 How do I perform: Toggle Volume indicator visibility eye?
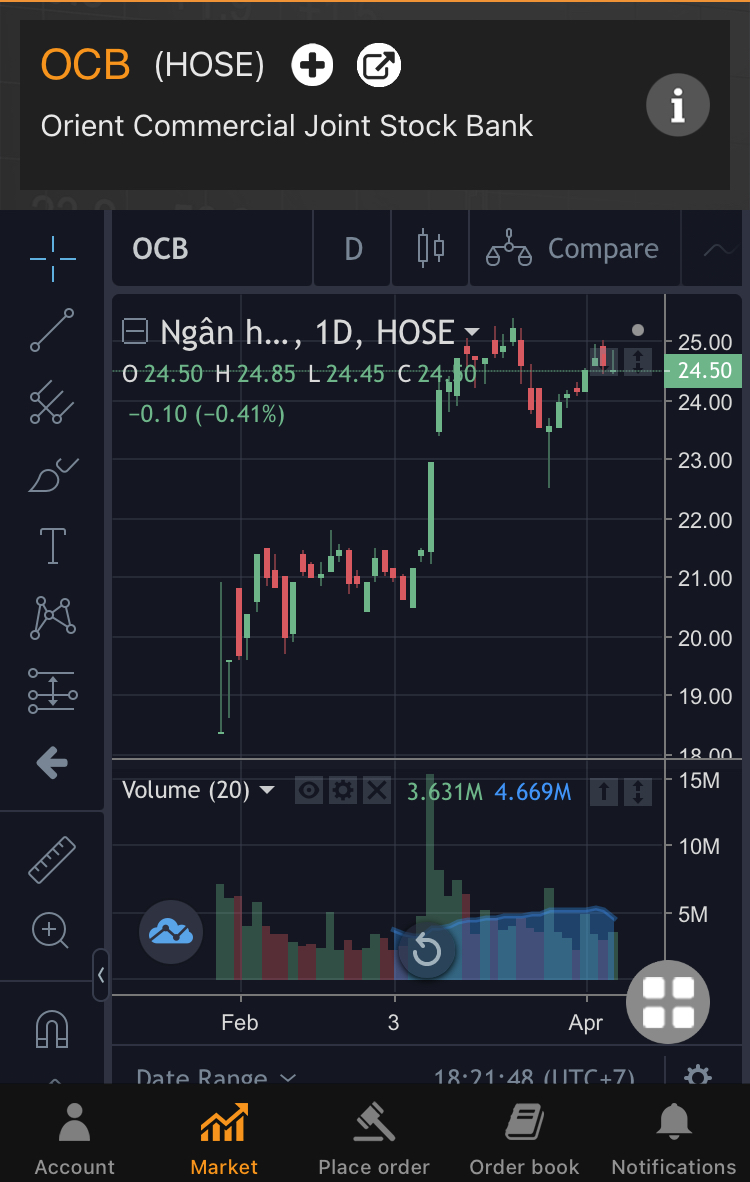(x=309, y=791)
